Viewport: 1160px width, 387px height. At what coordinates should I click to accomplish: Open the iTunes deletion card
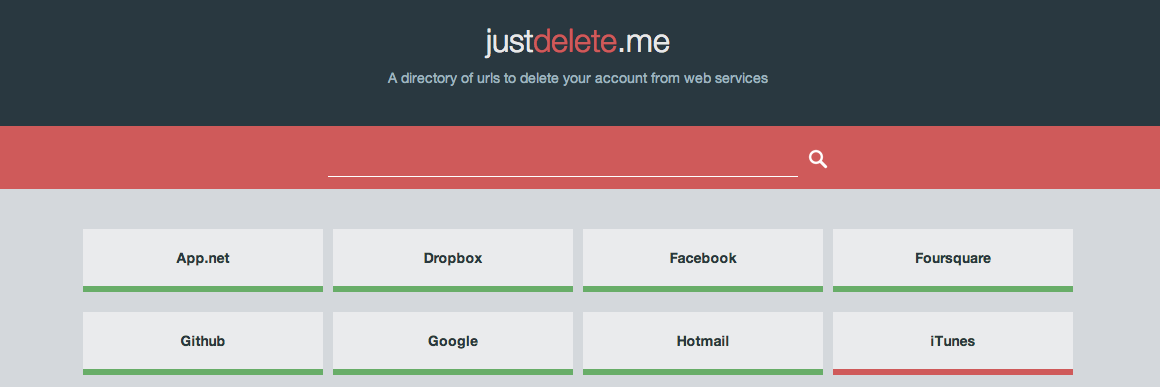coord(953,341)
